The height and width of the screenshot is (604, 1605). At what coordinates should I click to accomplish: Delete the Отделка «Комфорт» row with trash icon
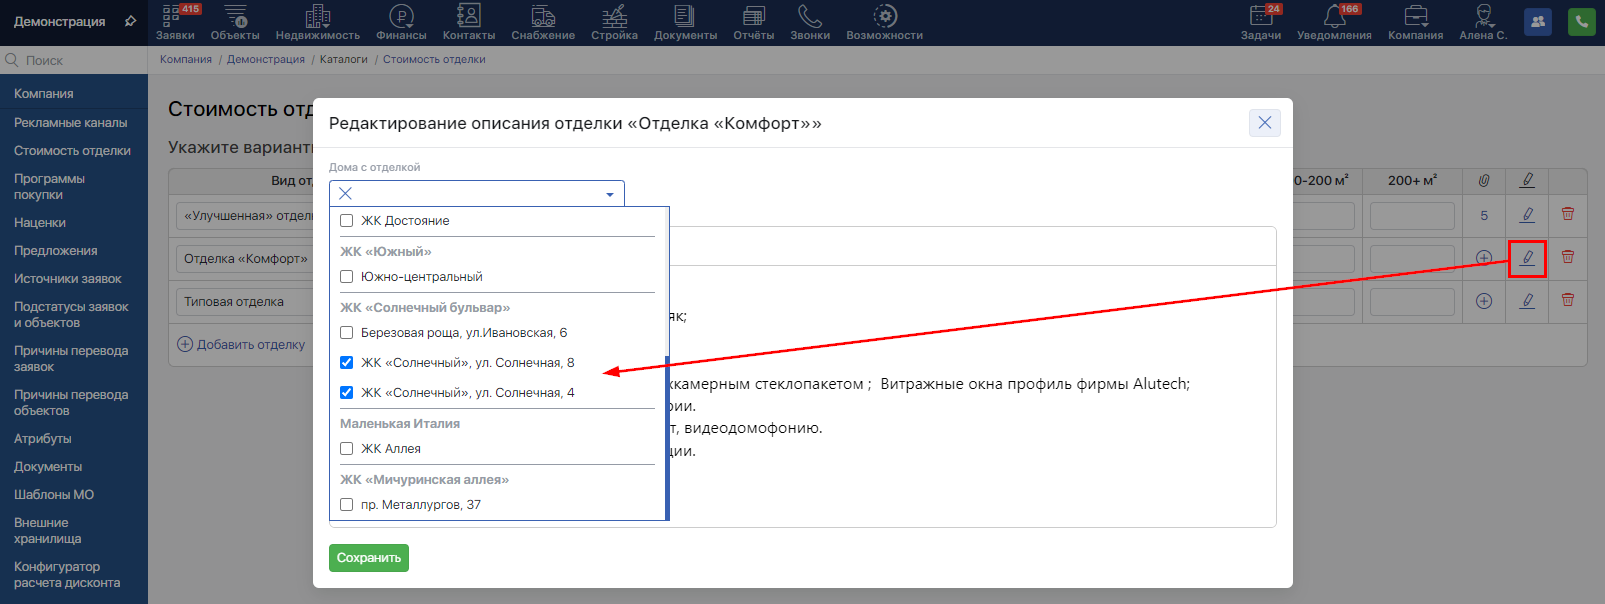pos(1567,257)
